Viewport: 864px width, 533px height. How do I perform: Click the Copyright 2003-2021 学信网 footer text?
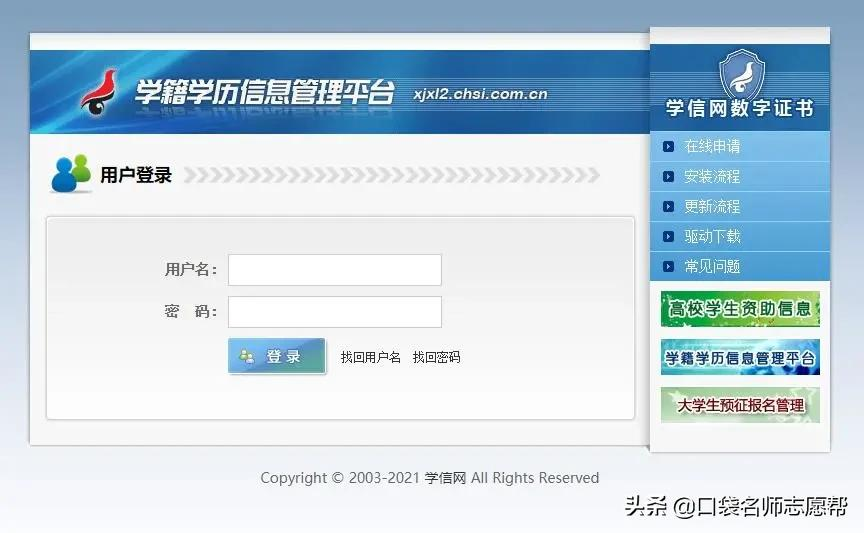point(429,478)
